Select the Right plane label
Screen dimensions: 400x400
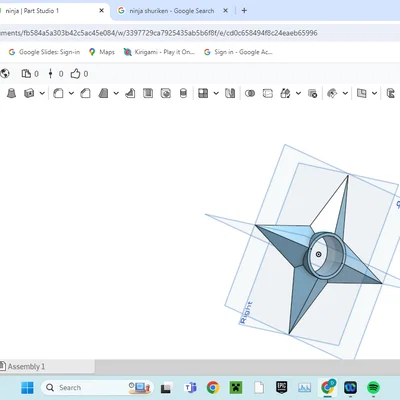click(246, 312)
